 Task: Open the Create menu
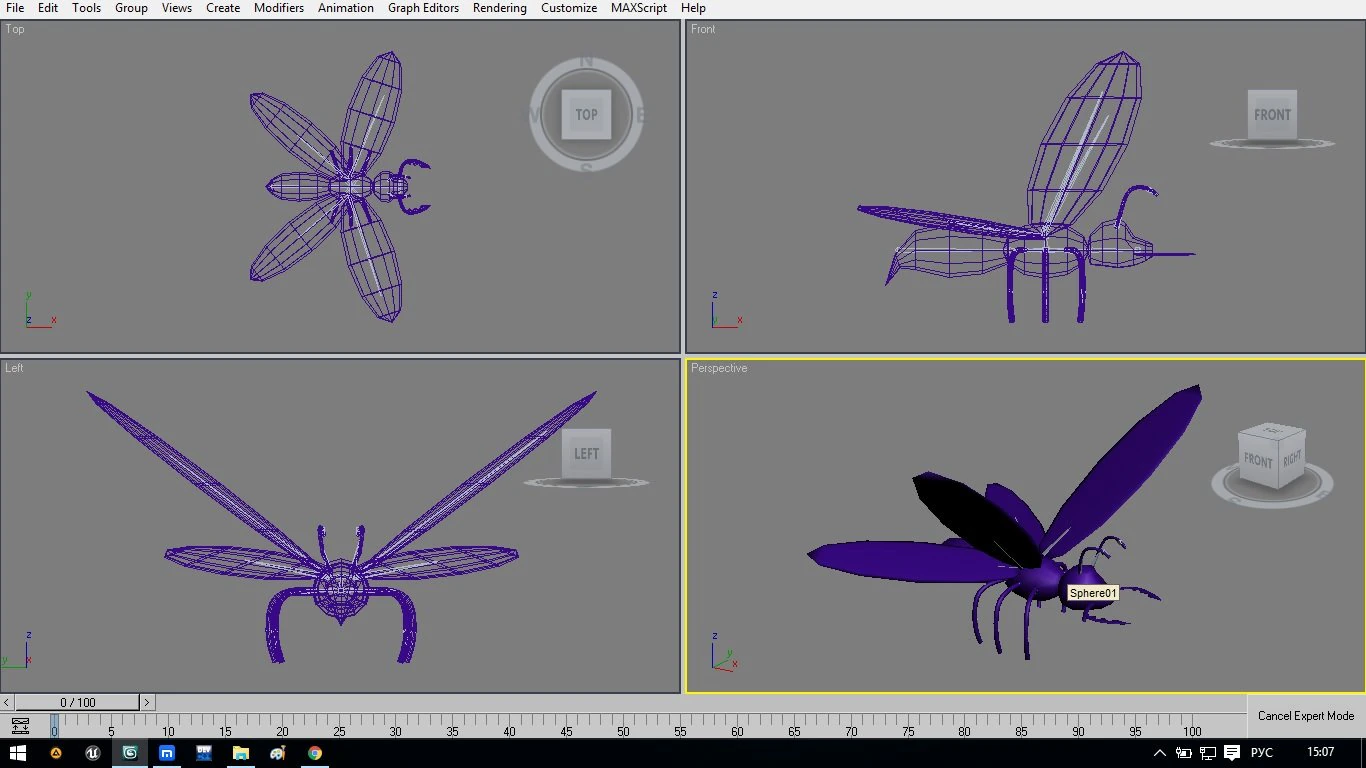pos(223,8)
